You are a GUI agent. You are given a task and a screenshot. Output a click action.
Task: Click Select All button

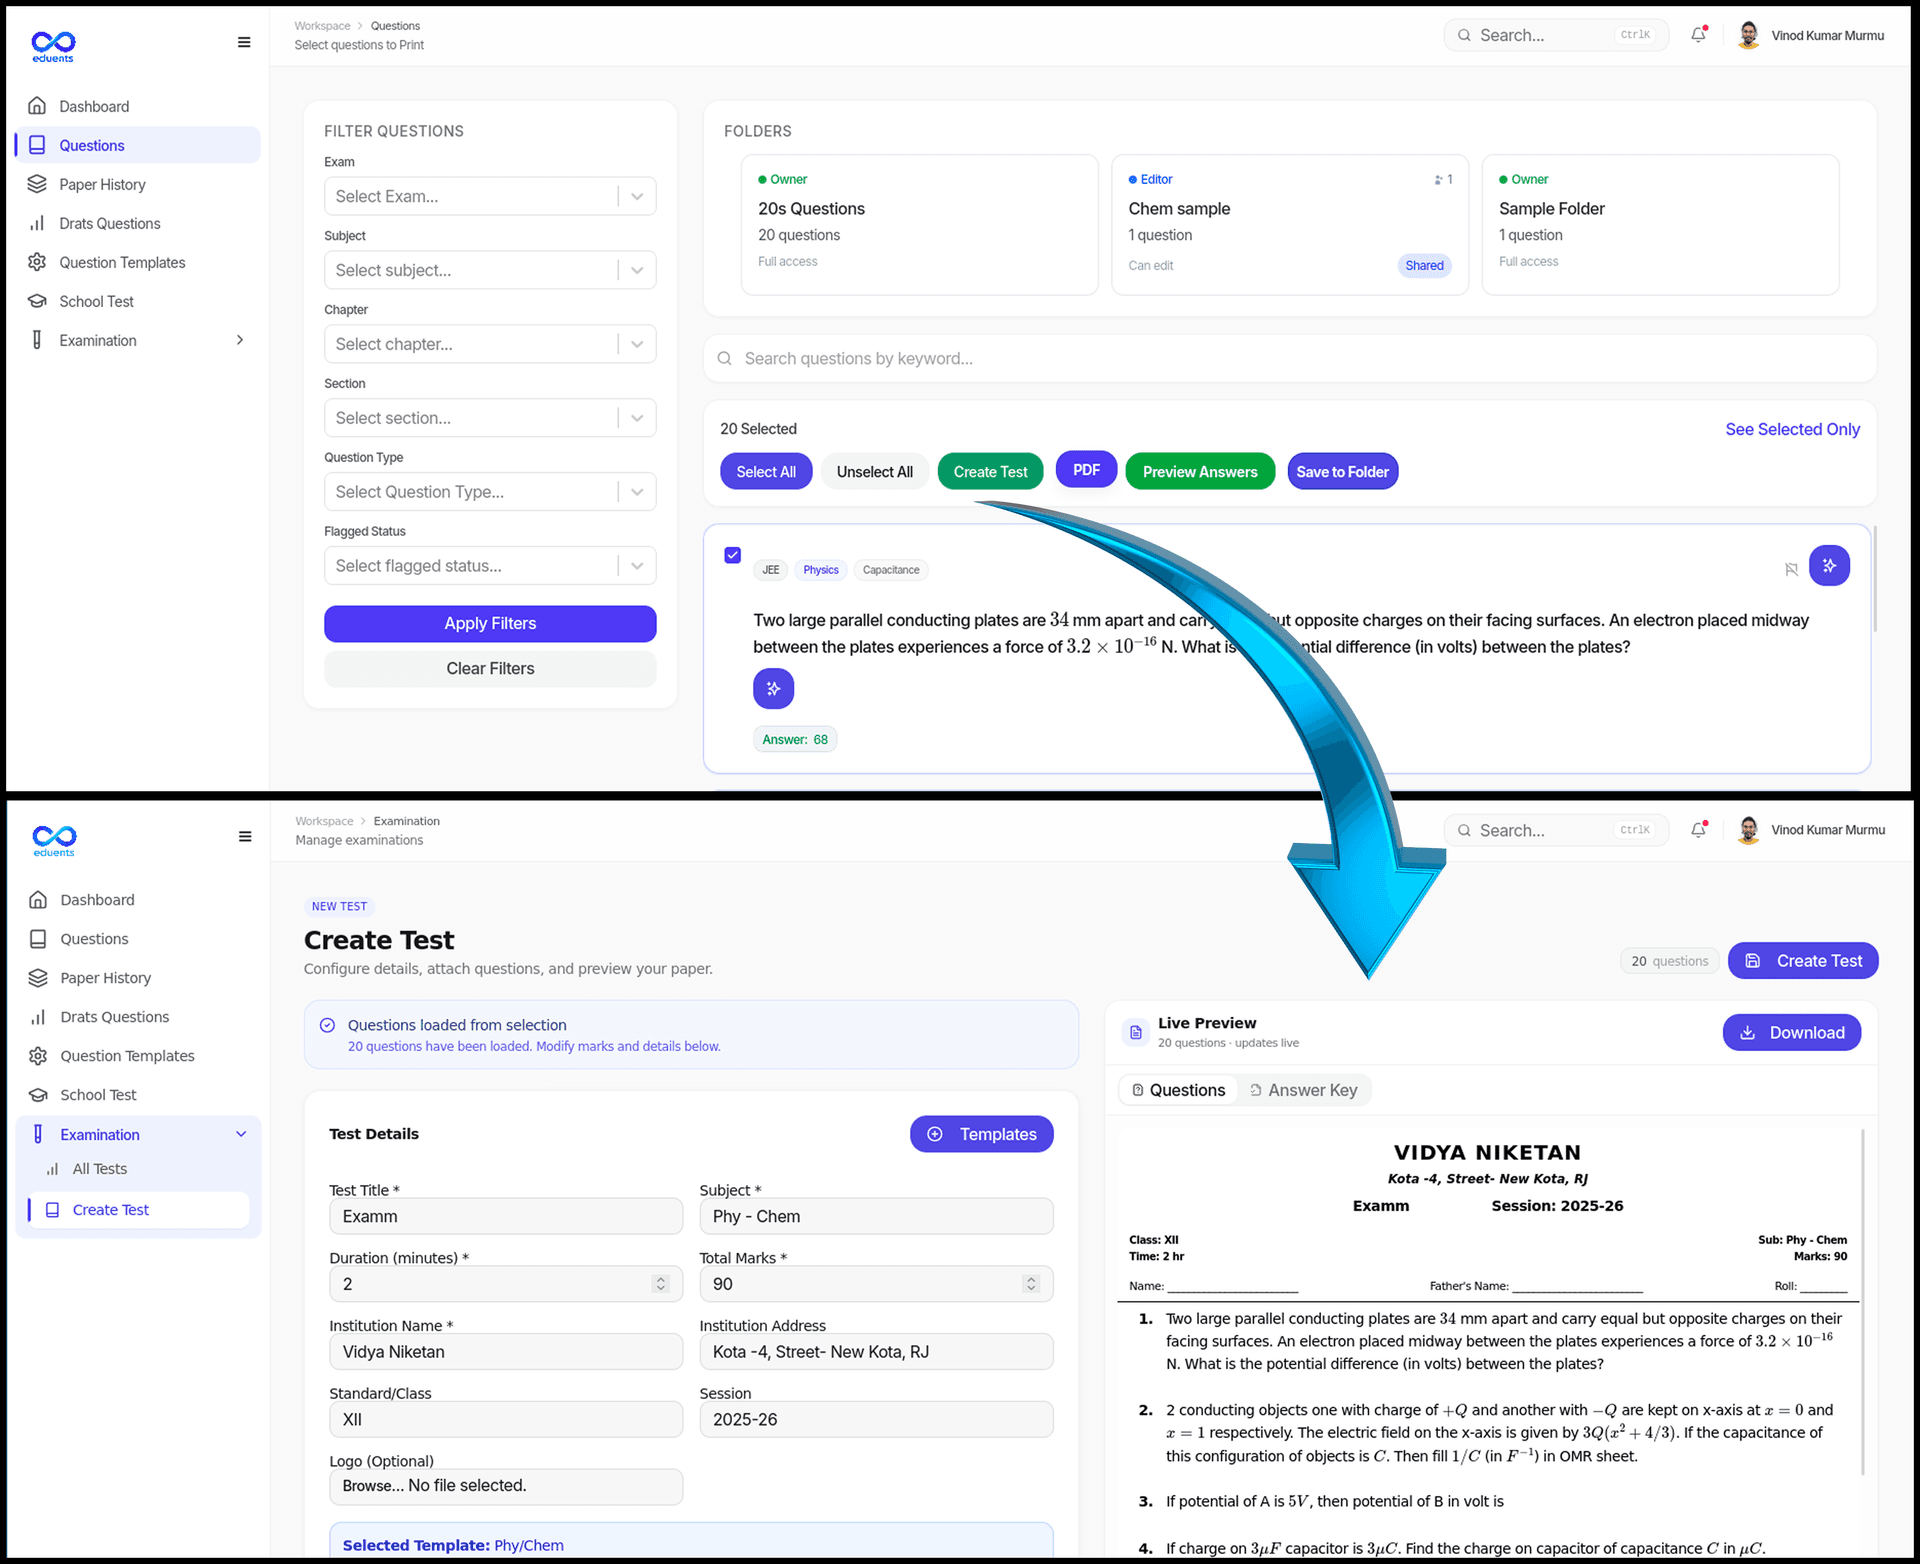pyautogui.click(x=766, y=472)
